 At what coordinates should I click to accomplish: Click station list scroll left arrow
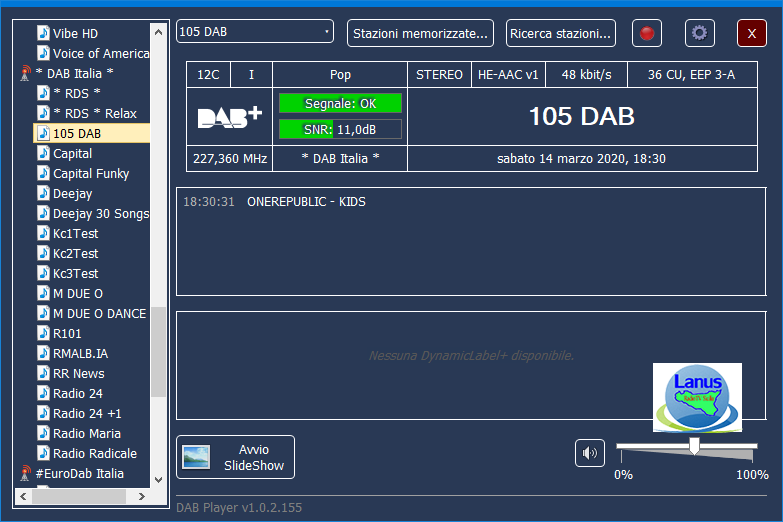pyautogui.click(x=23, y=496)
